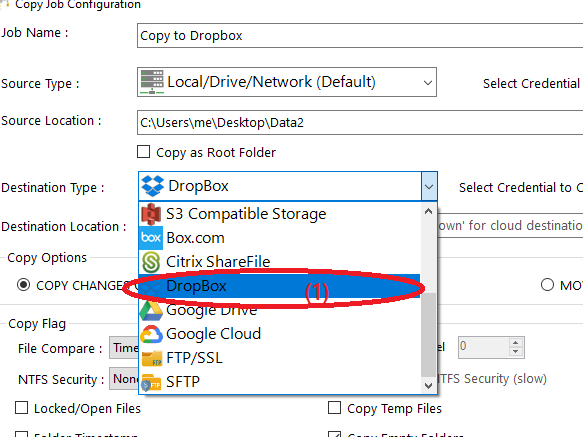
Task: Pick Citrix ShareFile in the dropdown list
Action: 280,261
